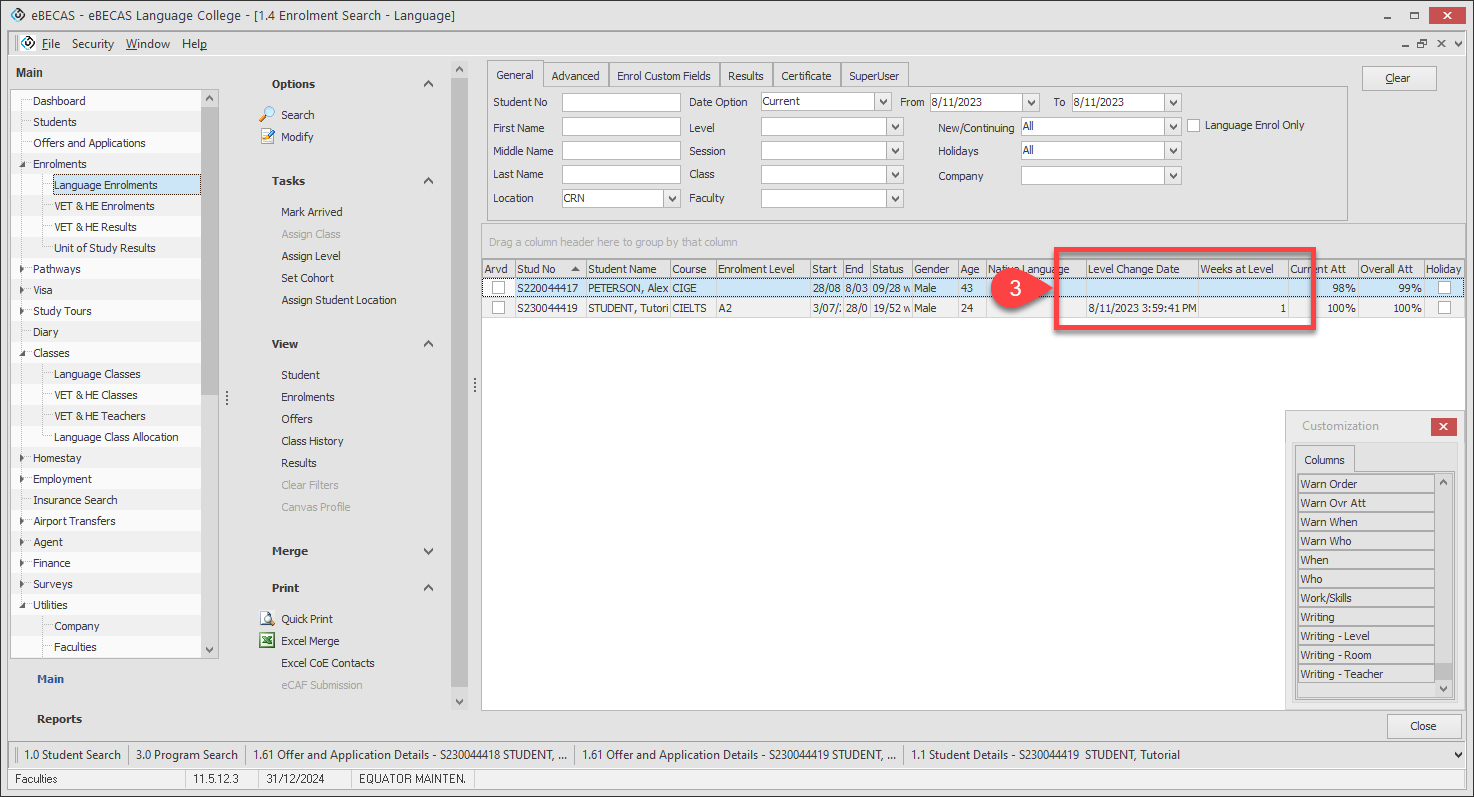Click the Excel Merge icon

(x=267, y=641)
